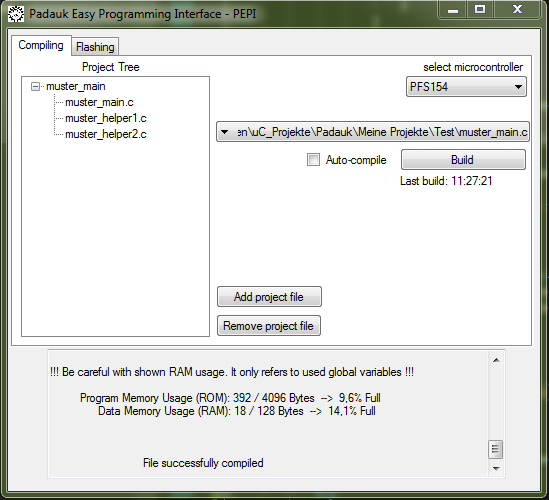Click the Program Memory Usage (ROM) line
This screenshot has width=549, height=500.
pos(230,398)
